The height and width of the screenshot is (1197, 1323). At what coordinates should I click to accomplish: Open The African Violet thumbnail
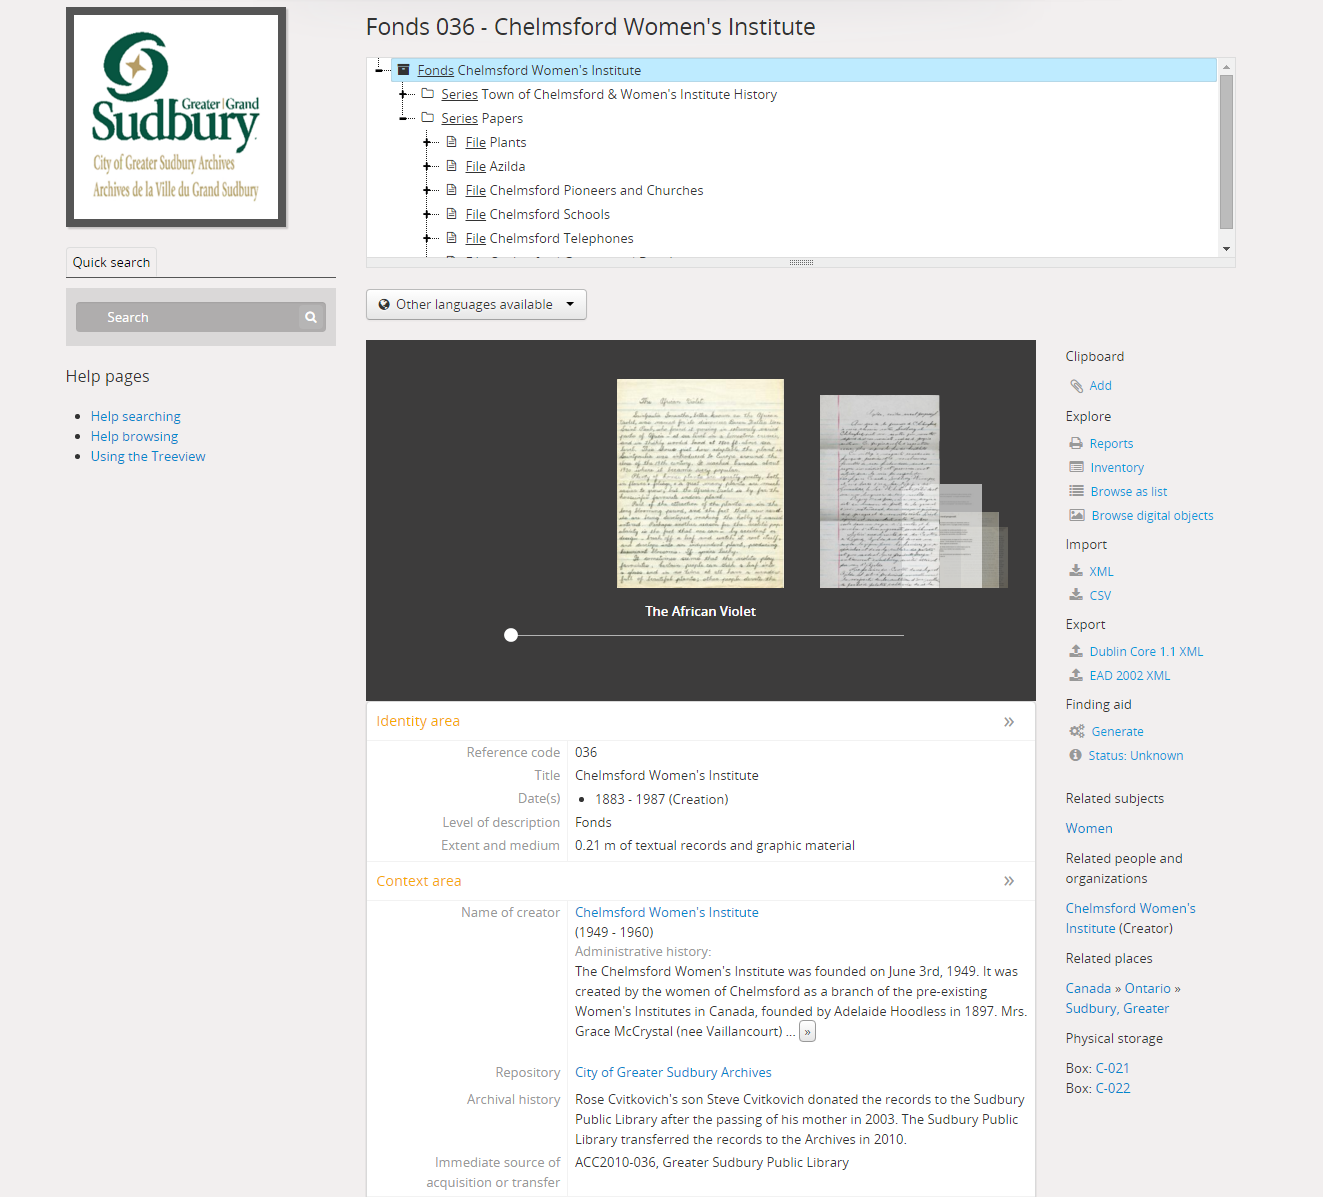(700, 483)
